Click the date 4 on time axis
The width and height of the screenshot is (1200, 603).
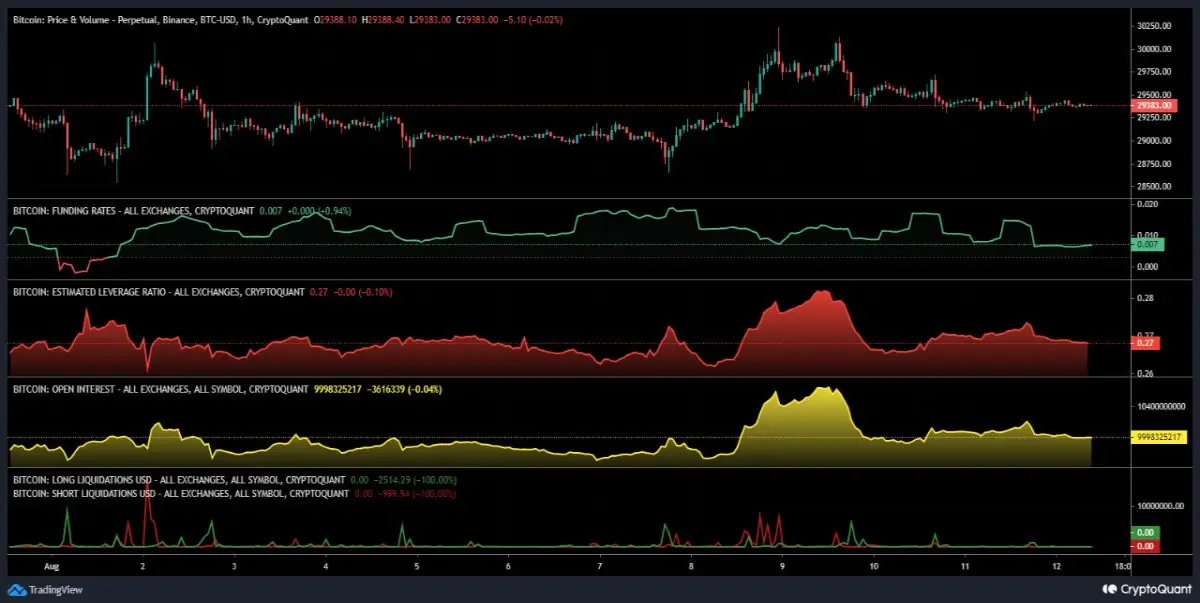pos(326,565)
